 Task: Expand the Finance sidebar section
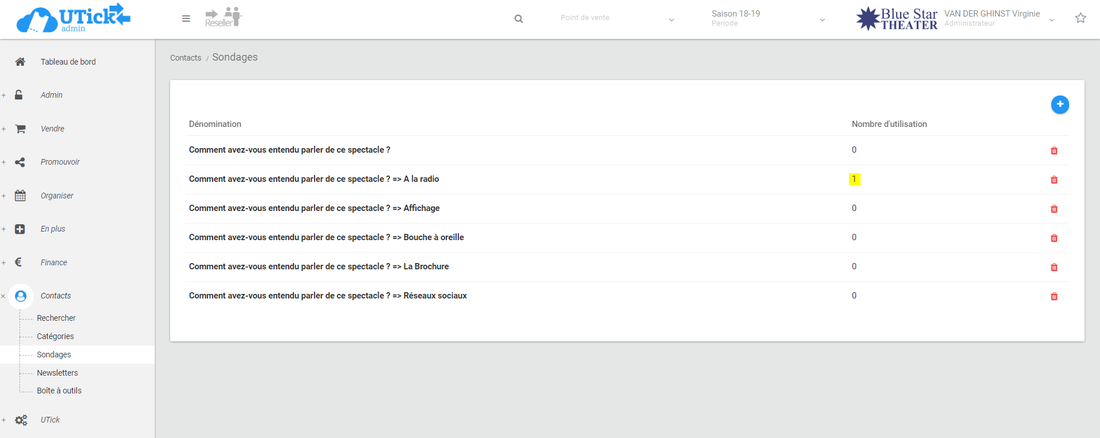click(x=54, y=263)
